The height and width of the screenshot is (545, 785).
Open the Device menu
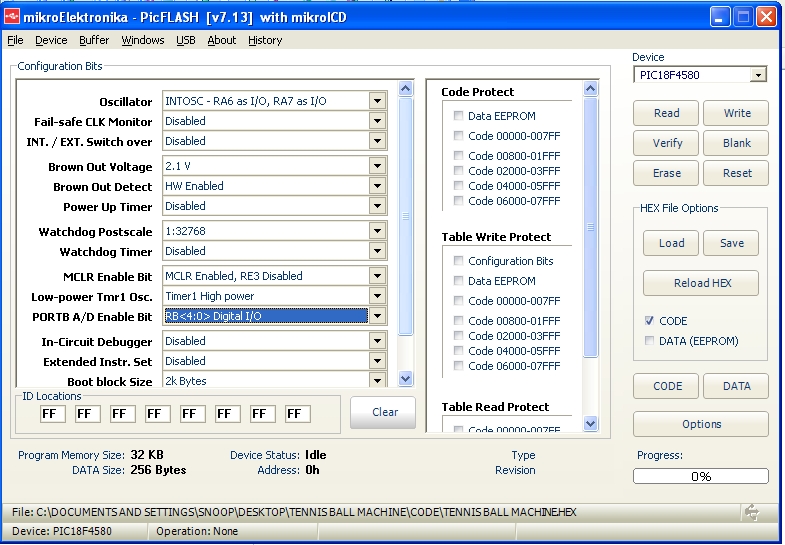pos(51,40)
